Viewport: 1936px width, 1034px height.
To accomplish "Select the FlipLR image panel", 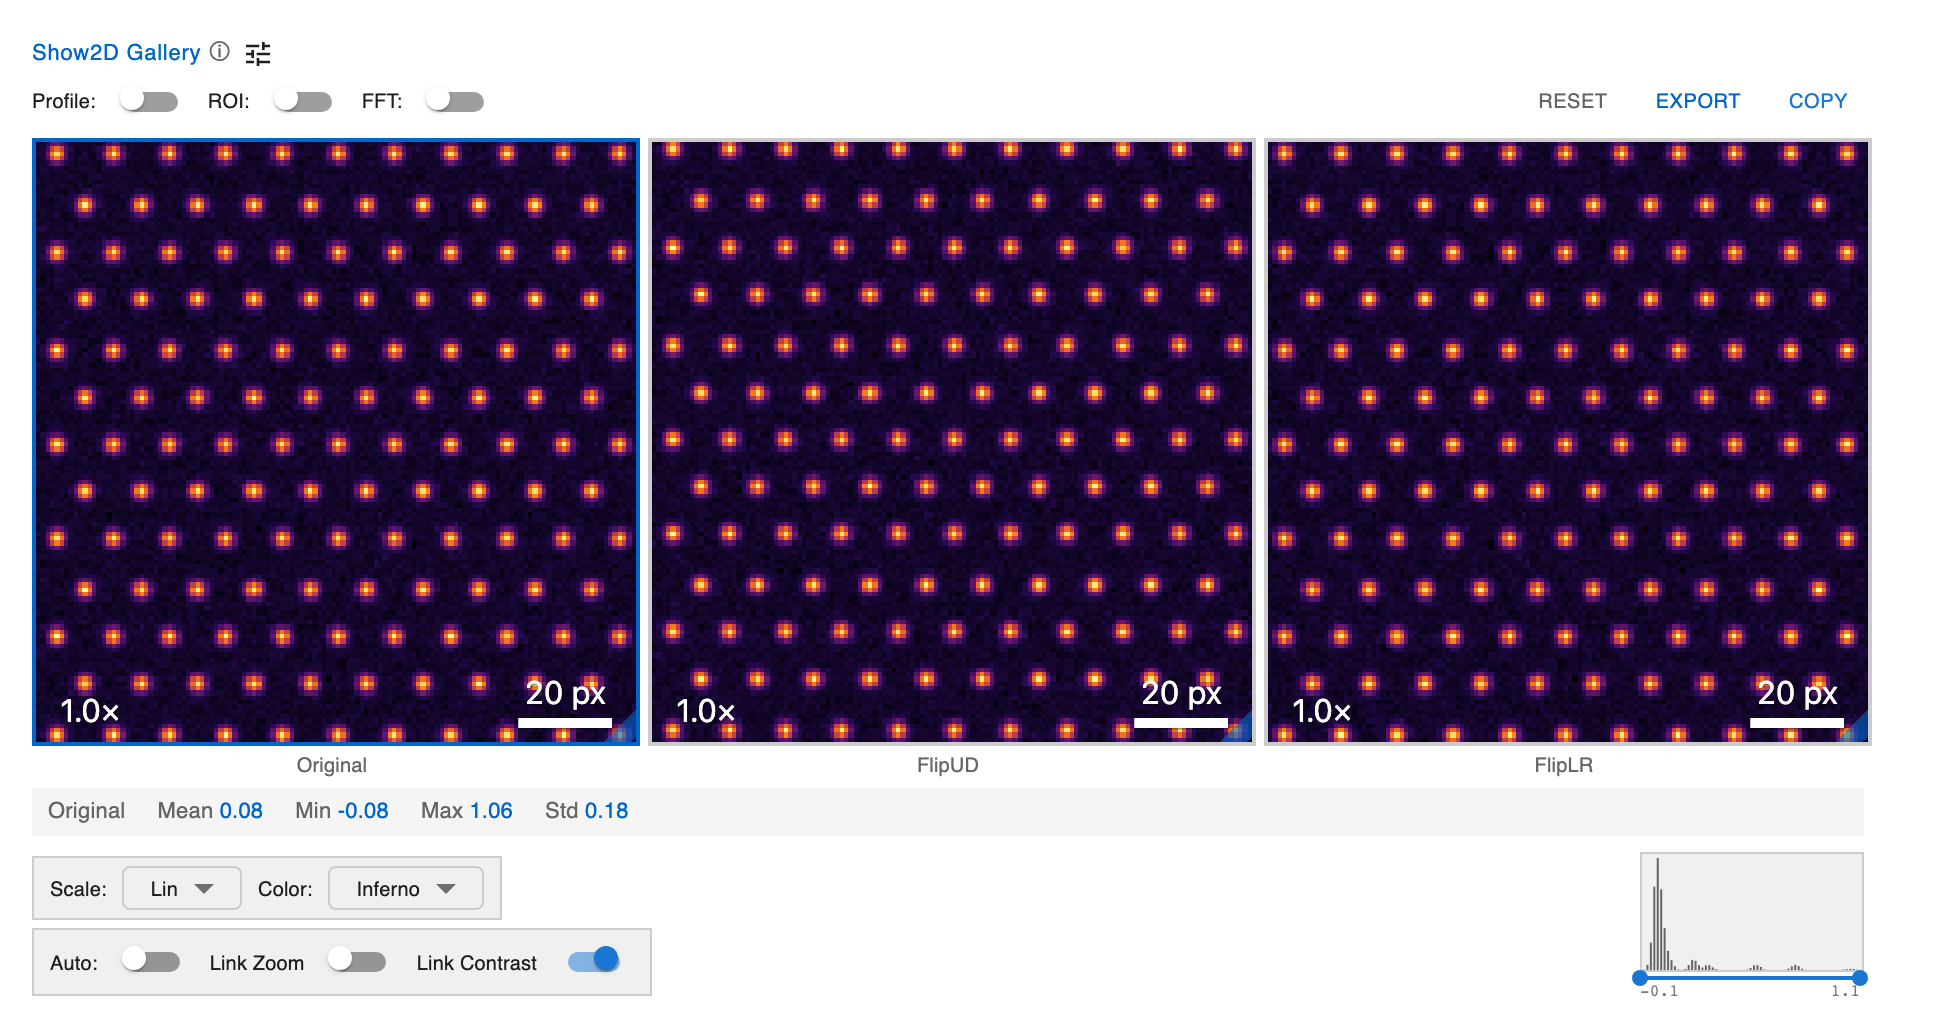I will (x=1567, y=440).
